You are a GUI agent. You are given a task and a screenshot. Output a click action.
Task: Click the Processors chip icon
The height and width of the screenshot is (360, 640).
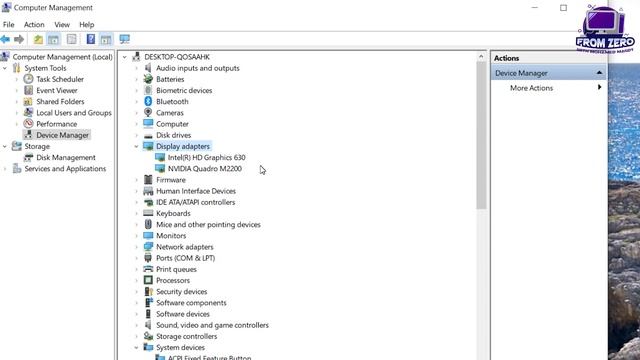point(148,280)
